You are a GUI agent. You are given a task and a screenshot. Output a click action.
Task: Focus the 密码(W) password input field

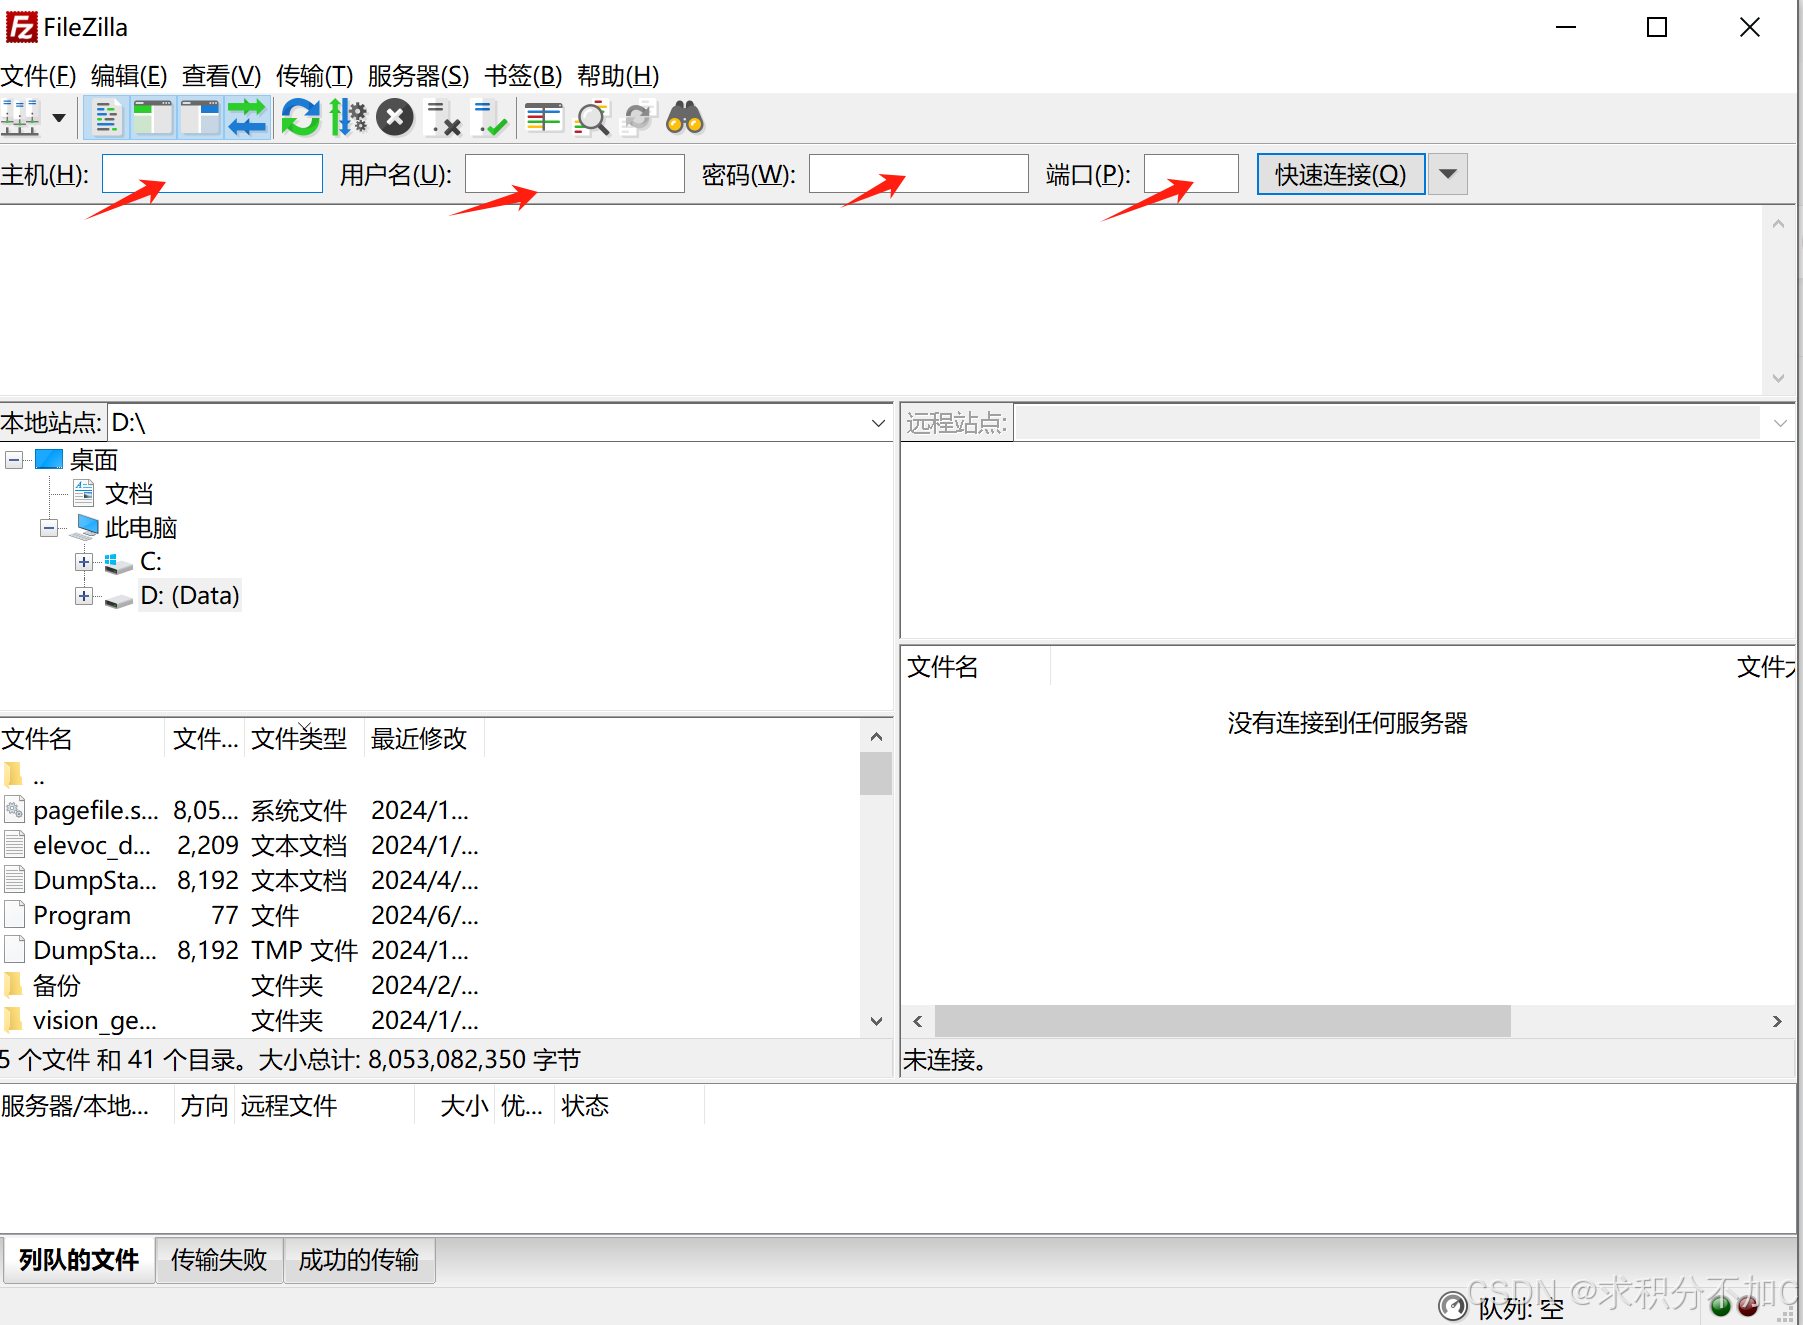coord(919,174)
